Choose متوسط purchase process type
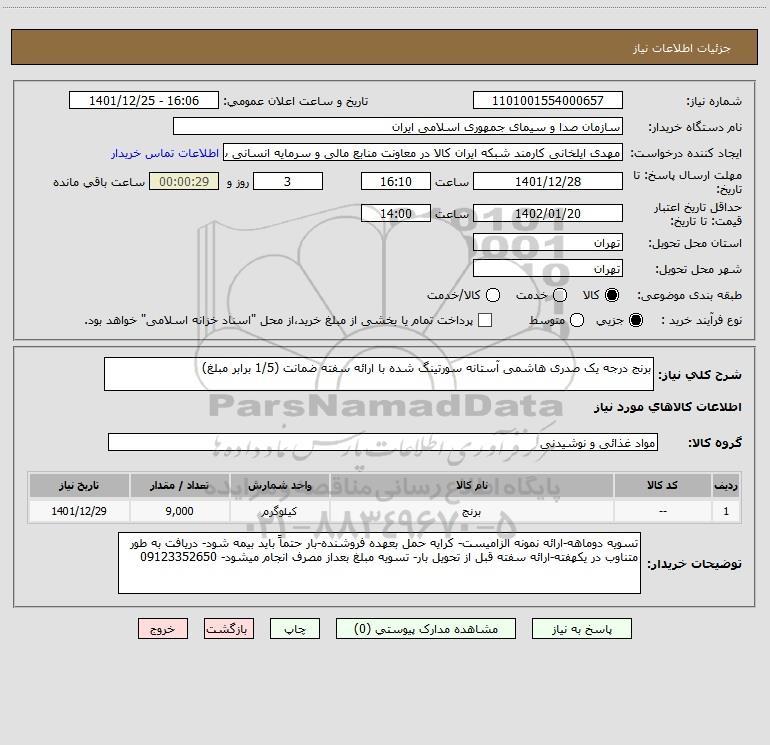 click(577, 320)
